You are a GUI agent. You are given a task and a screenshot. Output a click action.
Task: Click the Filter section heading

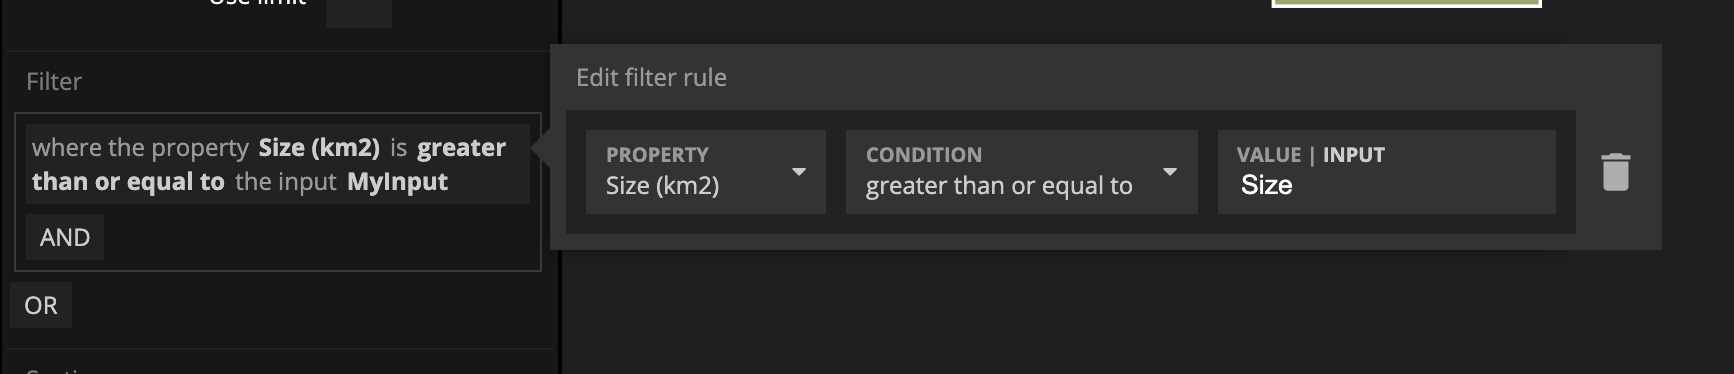tap(54, 82)
